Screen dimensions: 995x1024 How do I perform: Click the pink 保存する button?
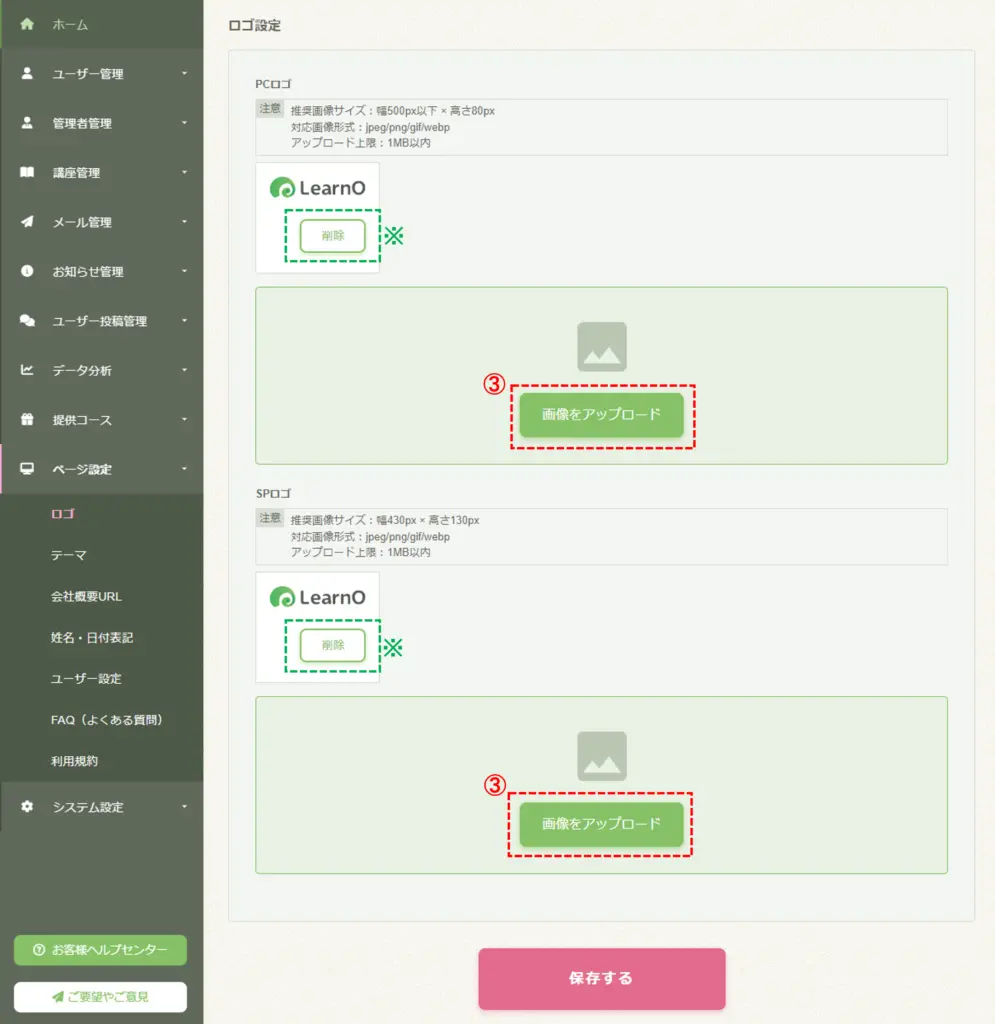tap(601, 978)
